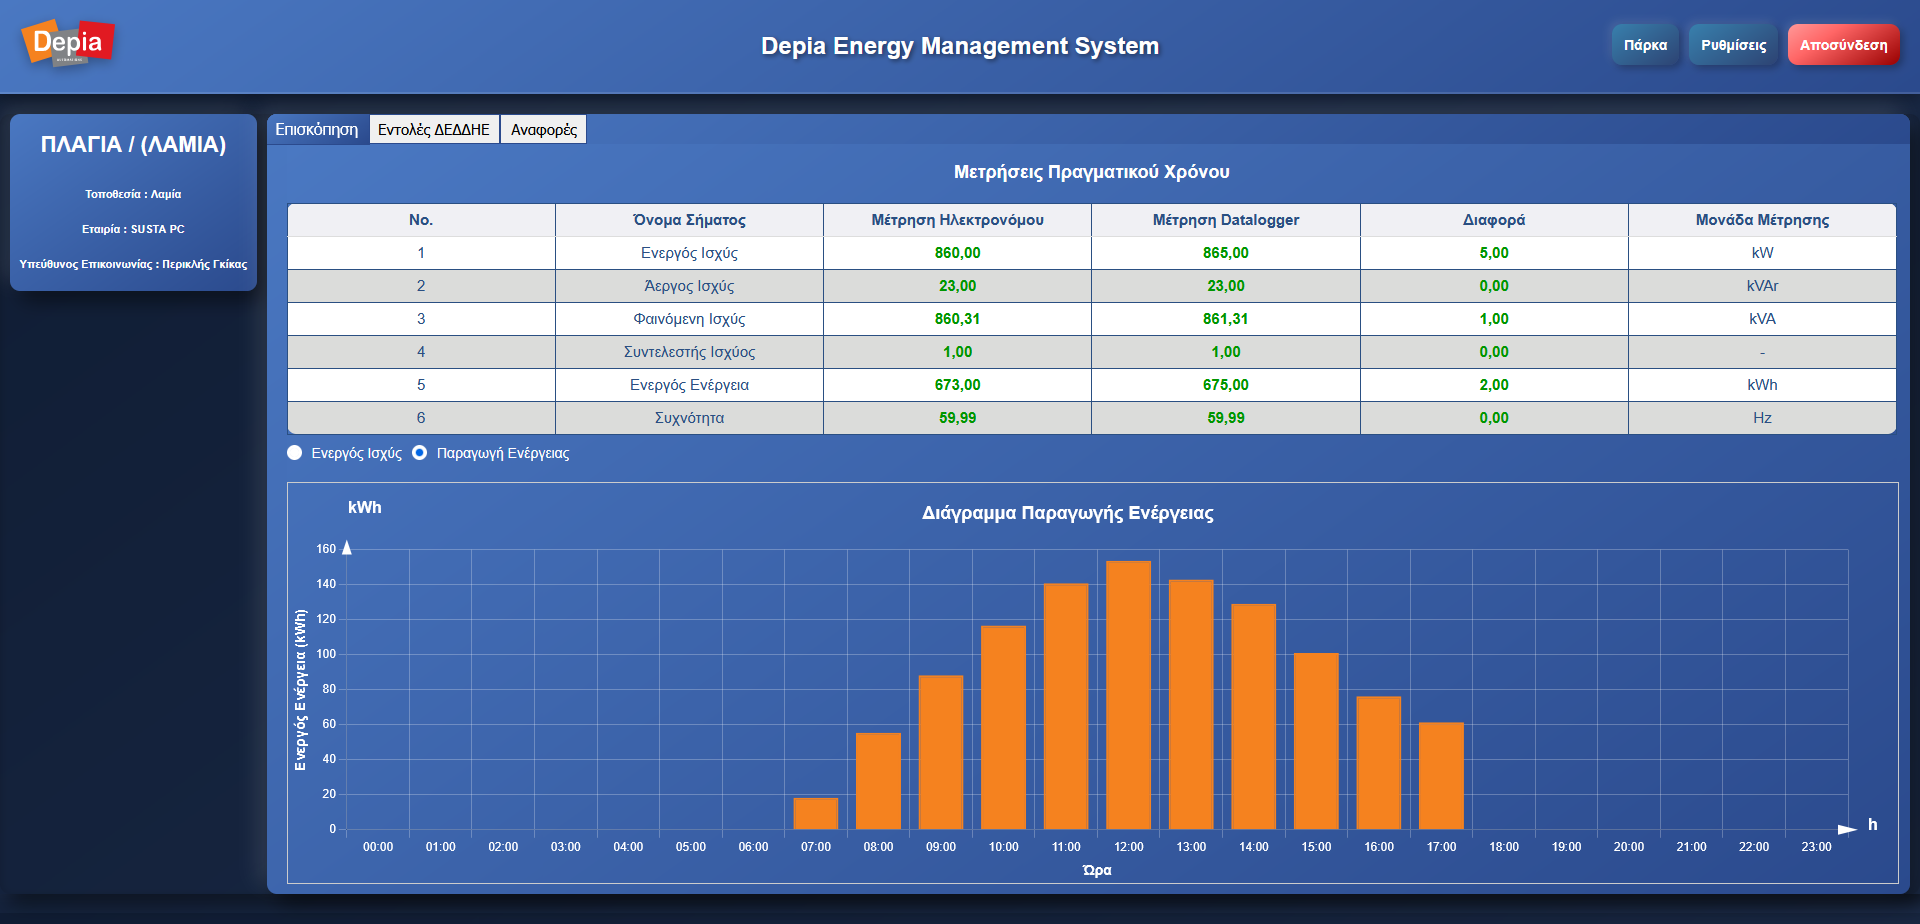Click the 10:00 energy bar
Image resolution: width=1920 pixels, height=924 pixels.
[x=1003, y=727]
